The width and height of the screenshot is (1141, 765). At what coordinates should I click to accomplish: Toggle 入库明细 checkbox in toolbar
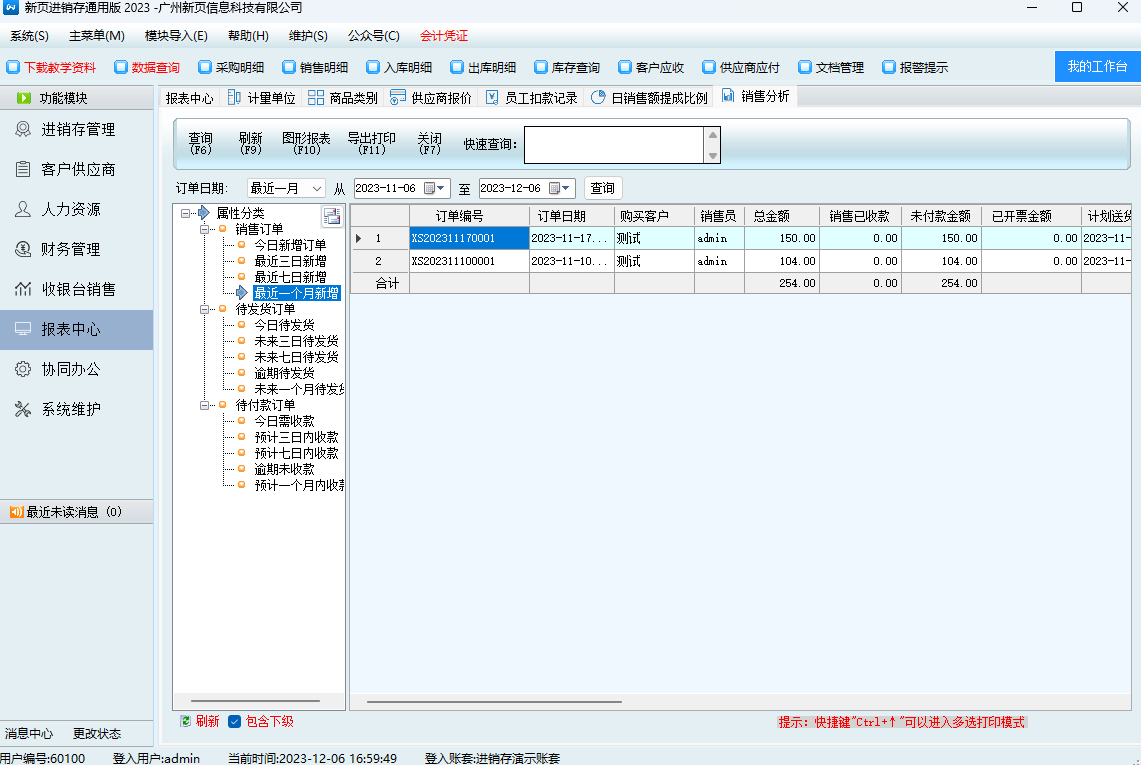point(373,67)
